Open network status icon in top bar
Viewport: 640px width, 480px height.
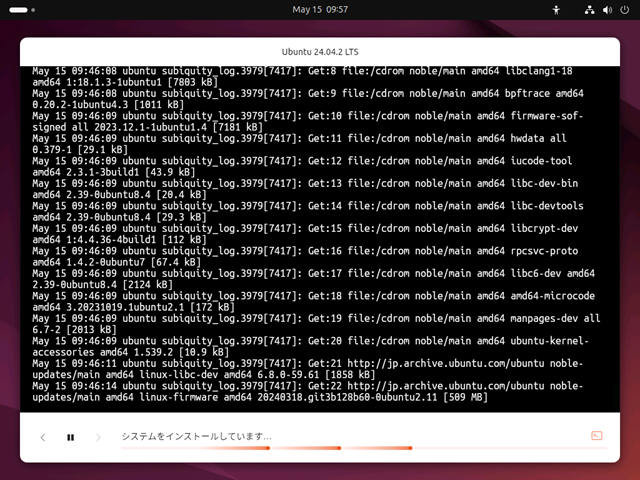click(589, 10)
